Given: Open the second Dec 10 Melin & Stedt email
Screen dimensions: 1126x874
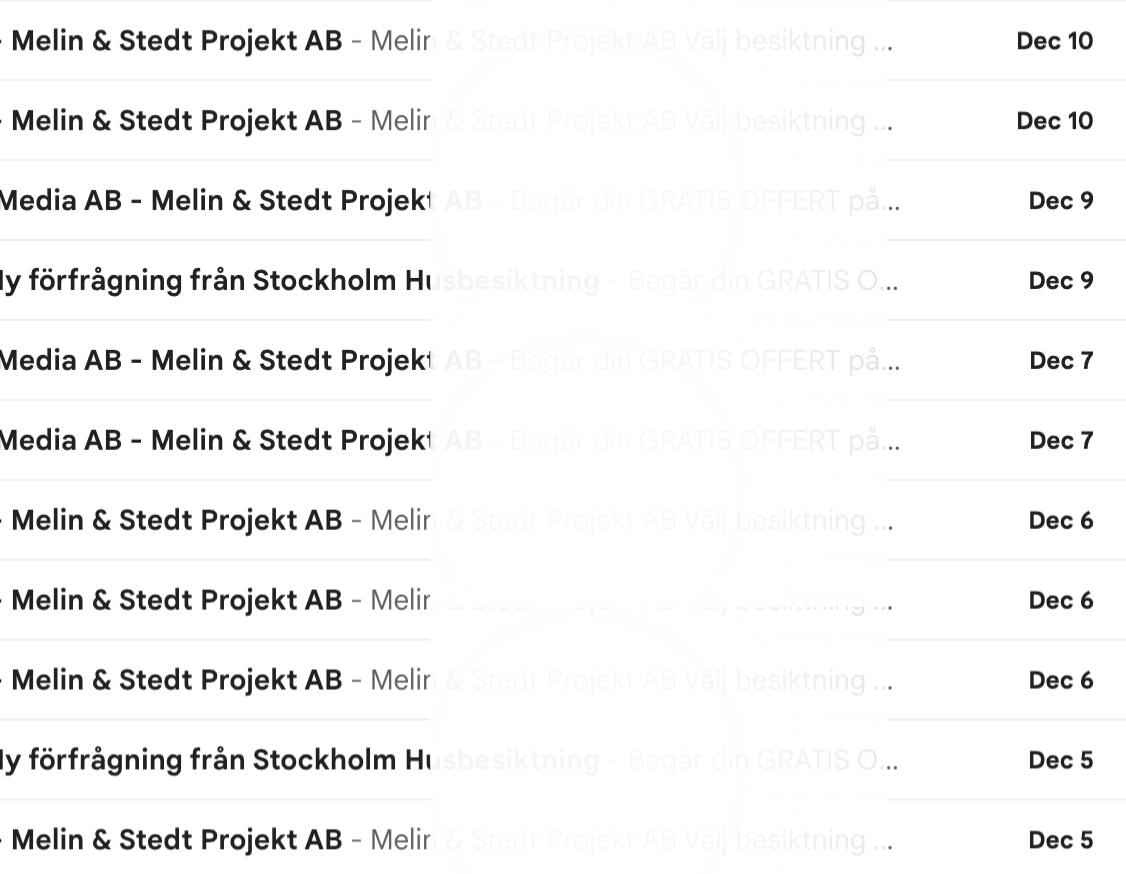Looking at the screenshot, I should tap(177, 121).
